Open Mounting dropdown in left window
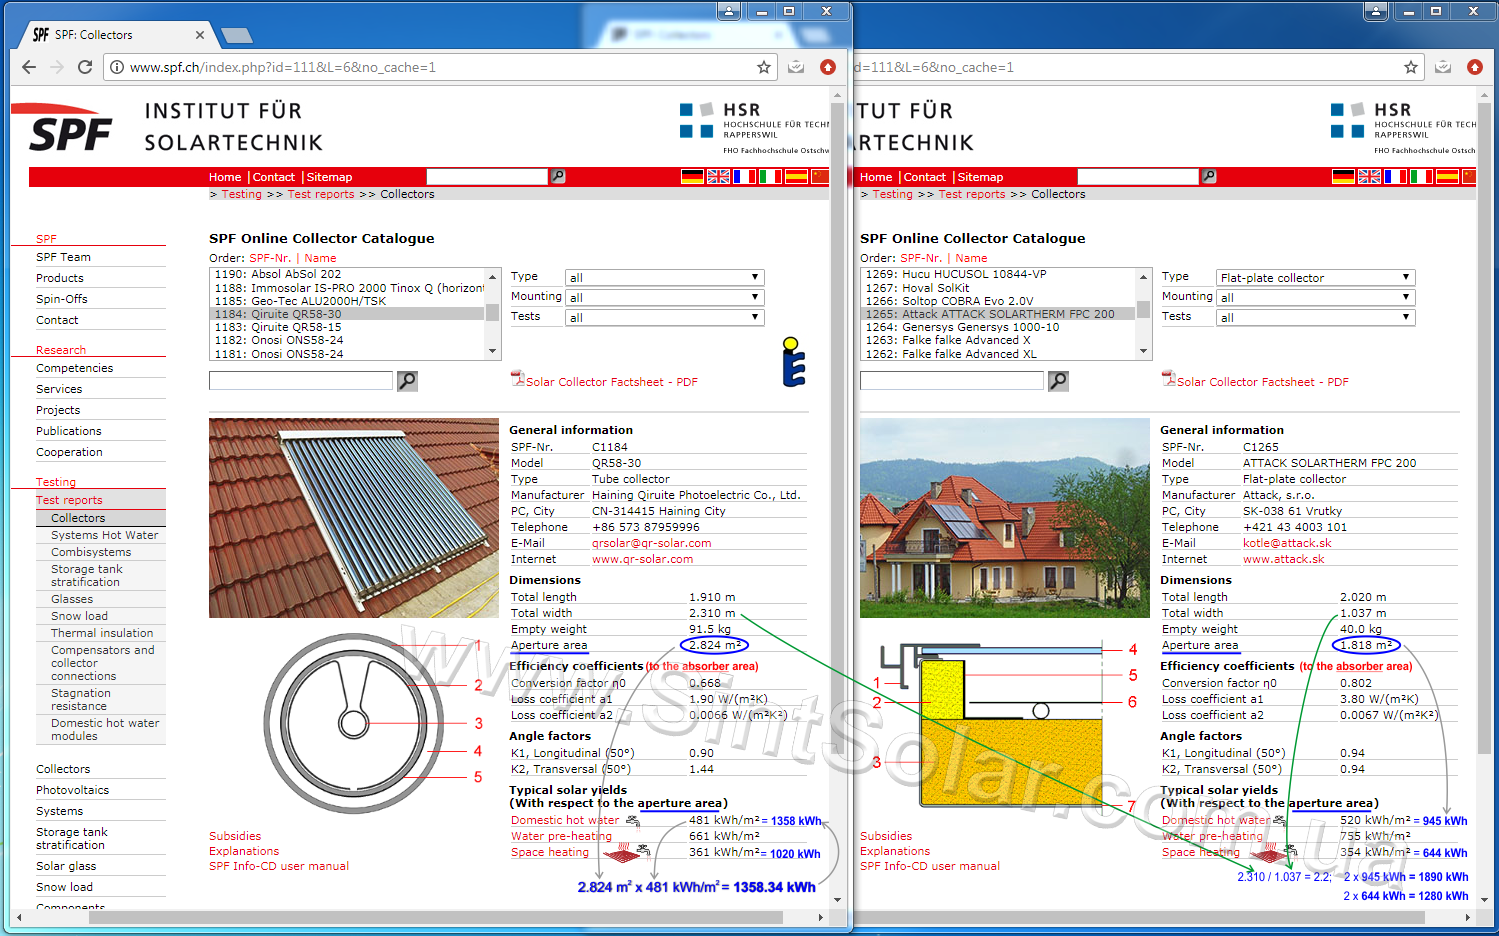1499x936 pixels. tap(664, 297)
